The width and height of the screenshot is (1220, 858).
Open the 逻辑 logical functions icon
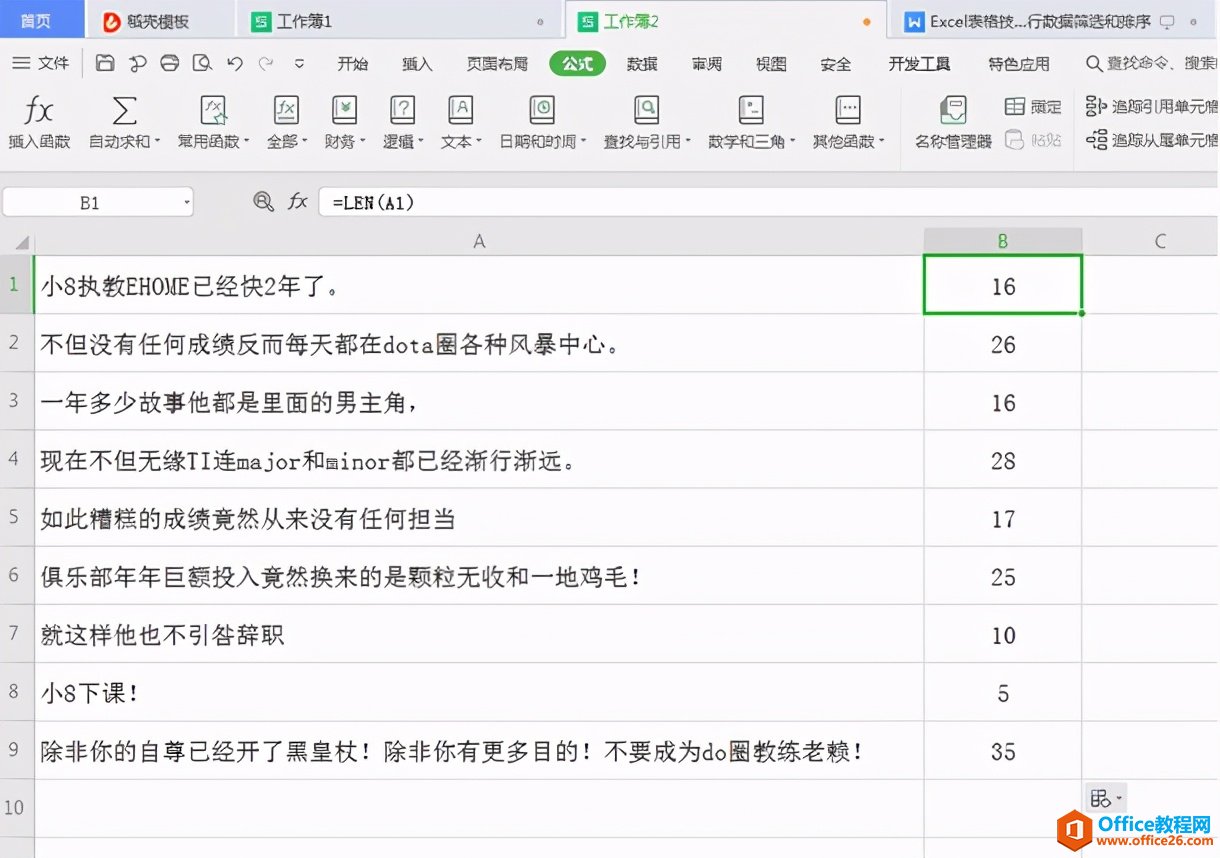(x=402, y=110)
